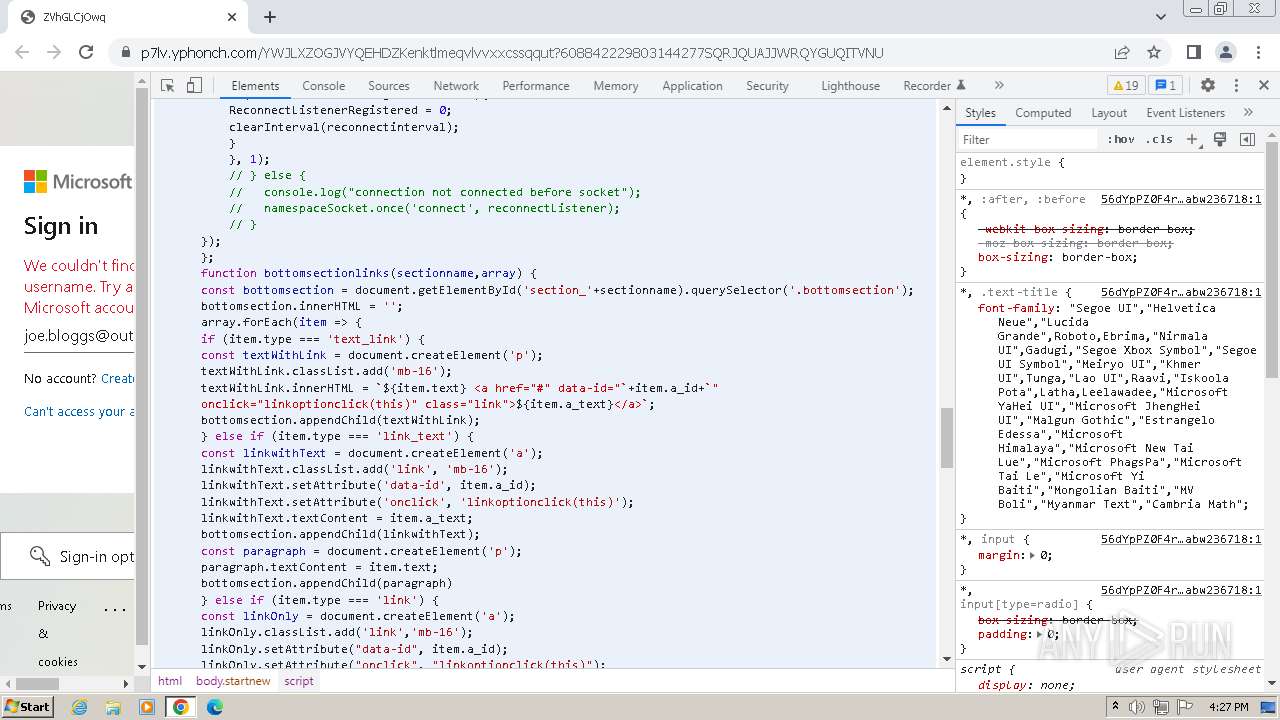Screen dimensions: 1280x720
Task: Expand more Styles pane tabs chevron
Action: 1248,113
